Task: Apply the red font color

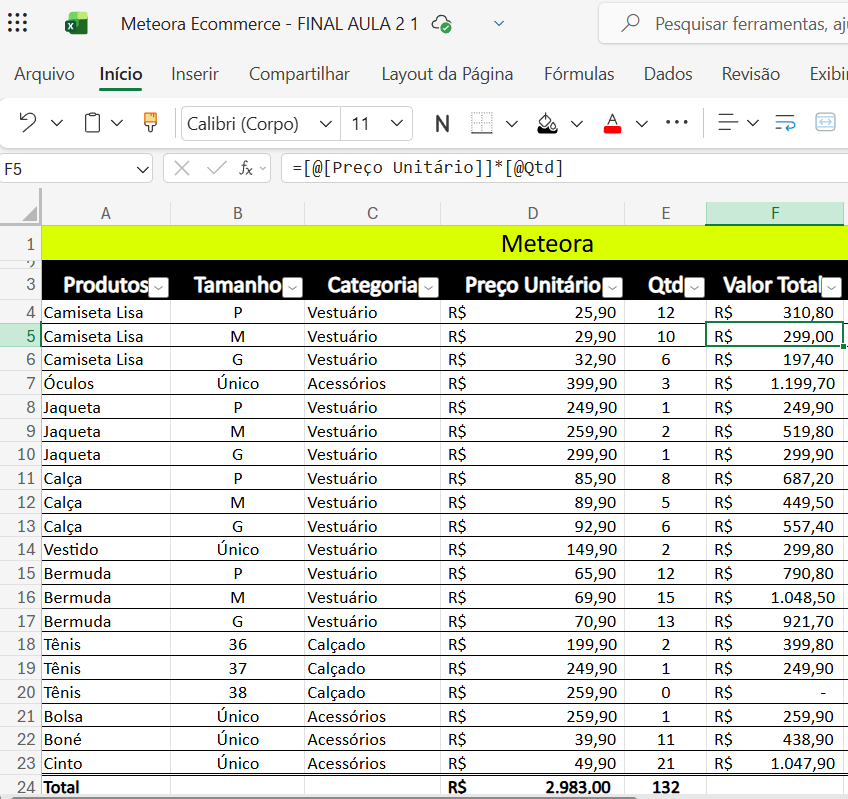Action: coord(613,123)
